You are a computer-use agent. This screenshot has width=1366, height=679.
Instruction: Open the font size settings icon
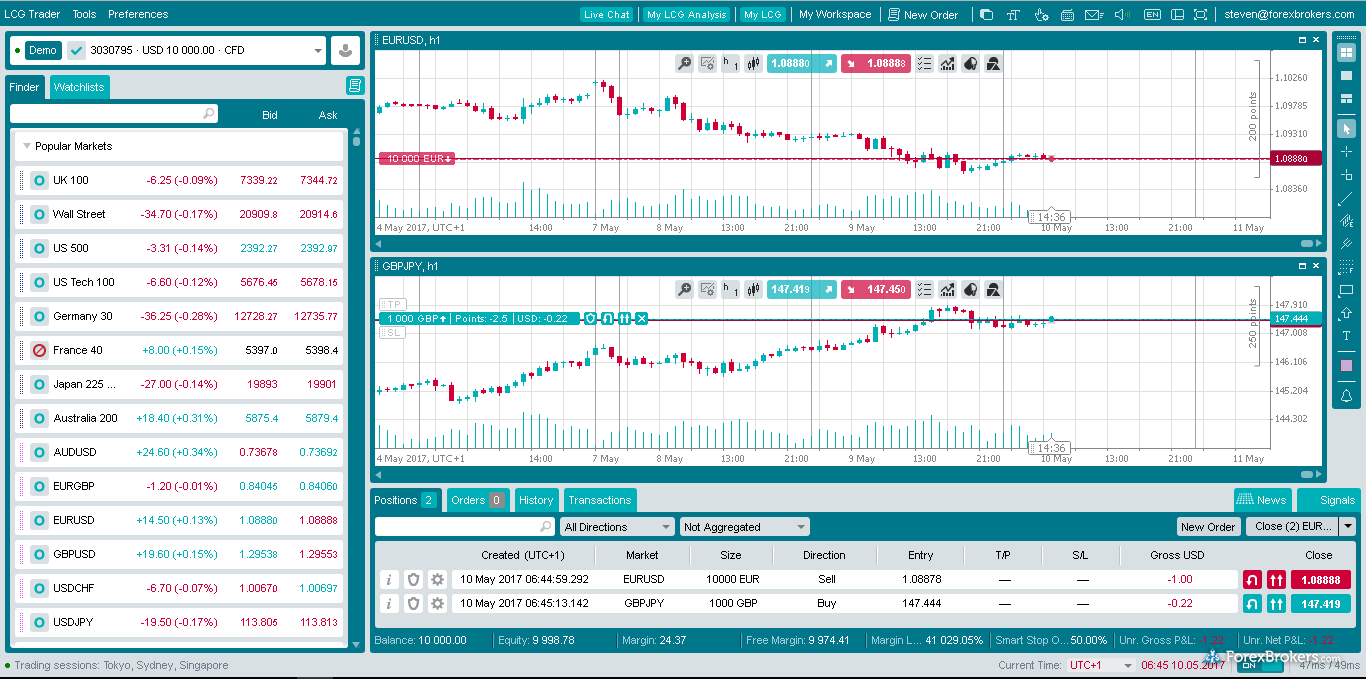[x=1014, y=14]
